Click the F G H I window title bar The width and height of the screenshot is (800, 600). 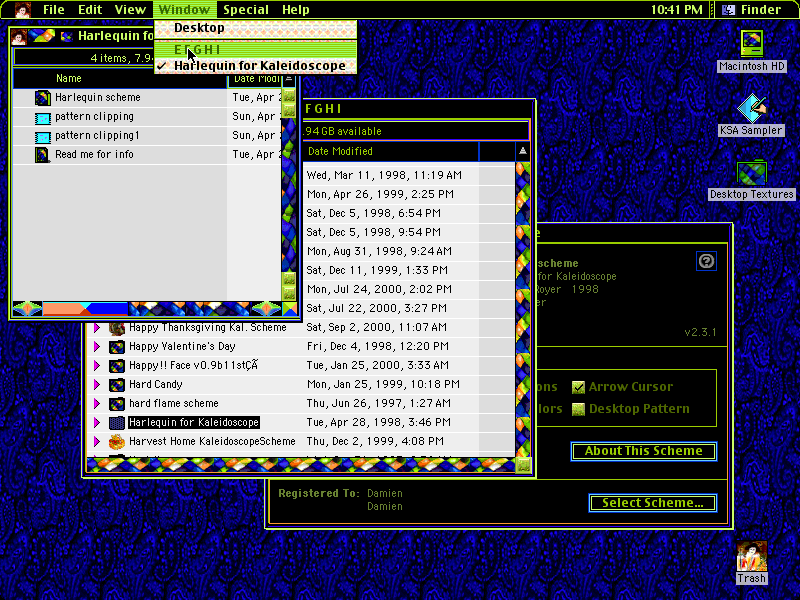pyautogui.click(x=418, y=109)
